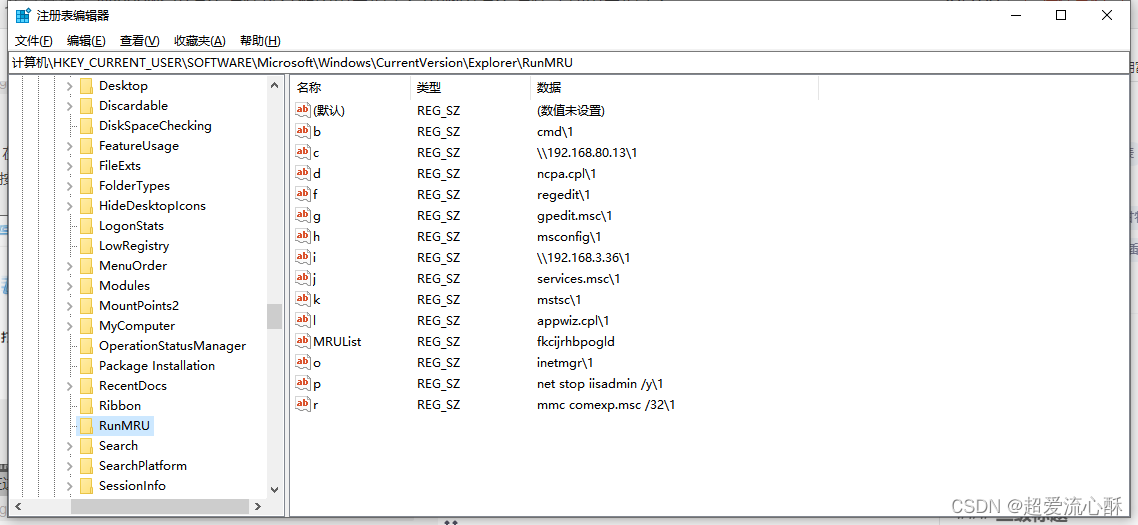Click the data cell 'mmc comexp.msc /32\1'
Viewport: 1138px width, 525px height.
coord(606,404)
